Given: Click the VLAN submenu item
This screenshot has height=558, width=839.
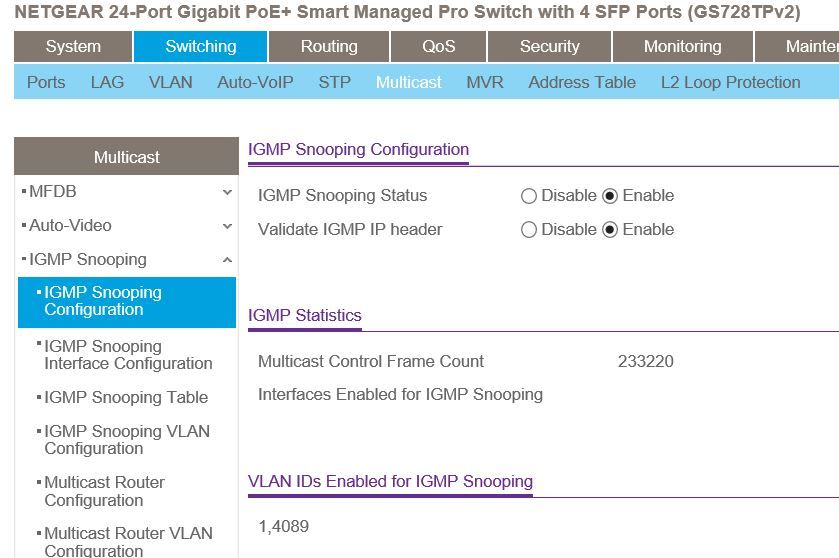Looking at the screenshot, I should tap(171, 82).
